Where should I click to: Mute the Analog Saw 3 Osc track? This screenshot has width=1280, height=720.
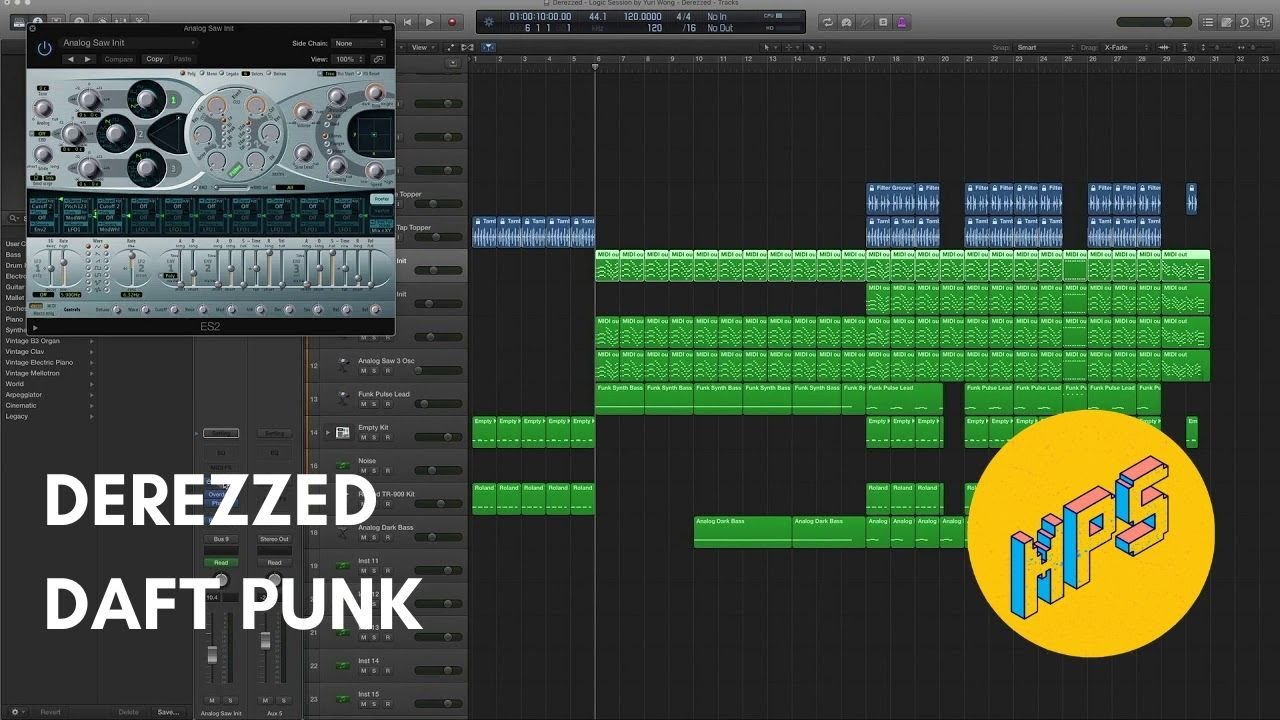[x=364, y=371]
